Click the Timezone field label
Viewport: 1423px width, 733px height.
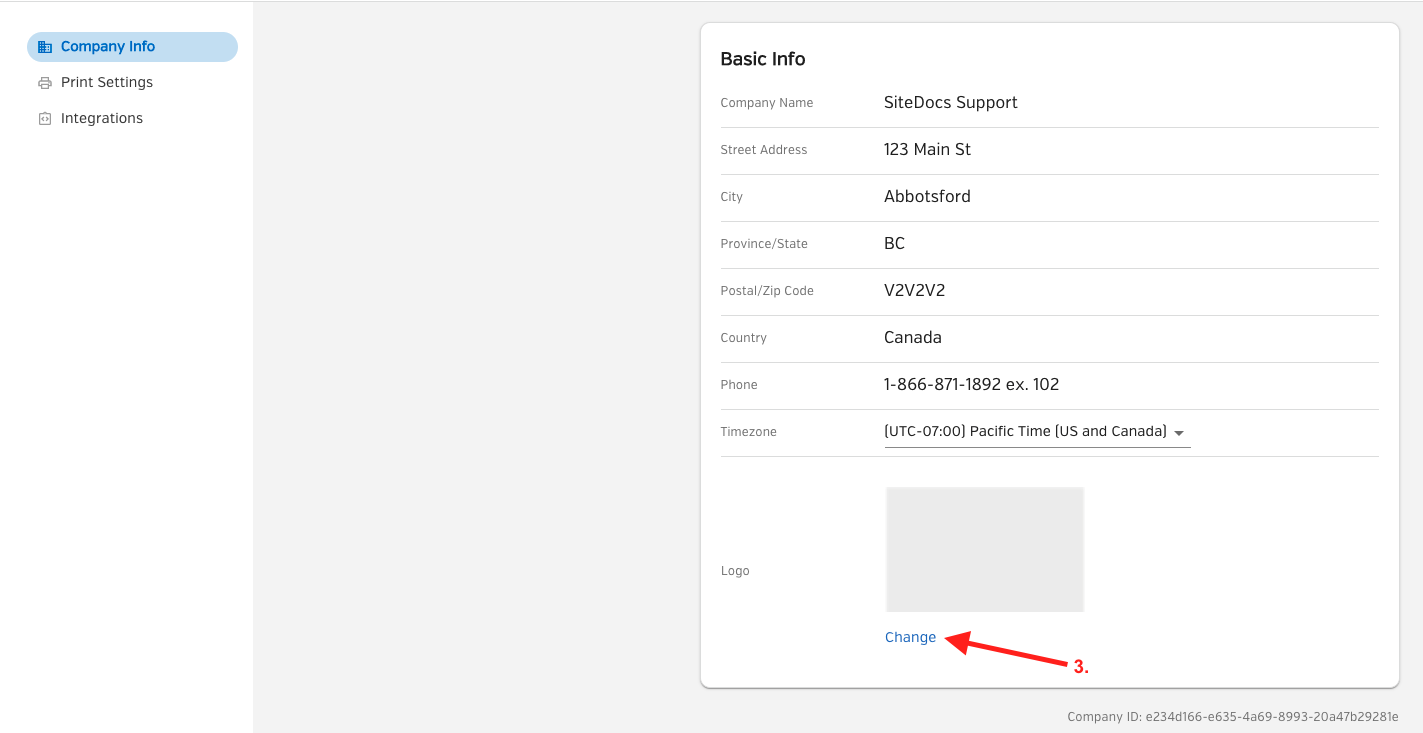tap(749, 432)
